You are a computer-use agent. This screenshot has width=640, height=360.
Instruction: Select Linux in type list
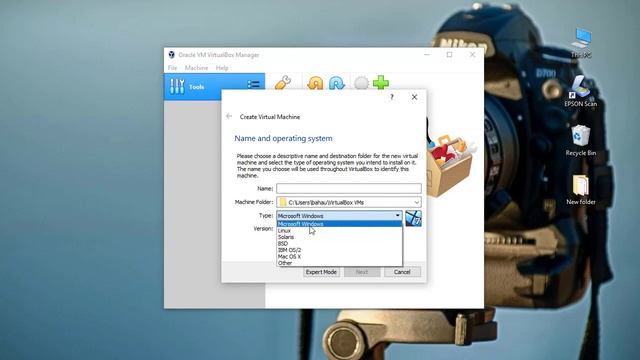(x=339, y=230)
